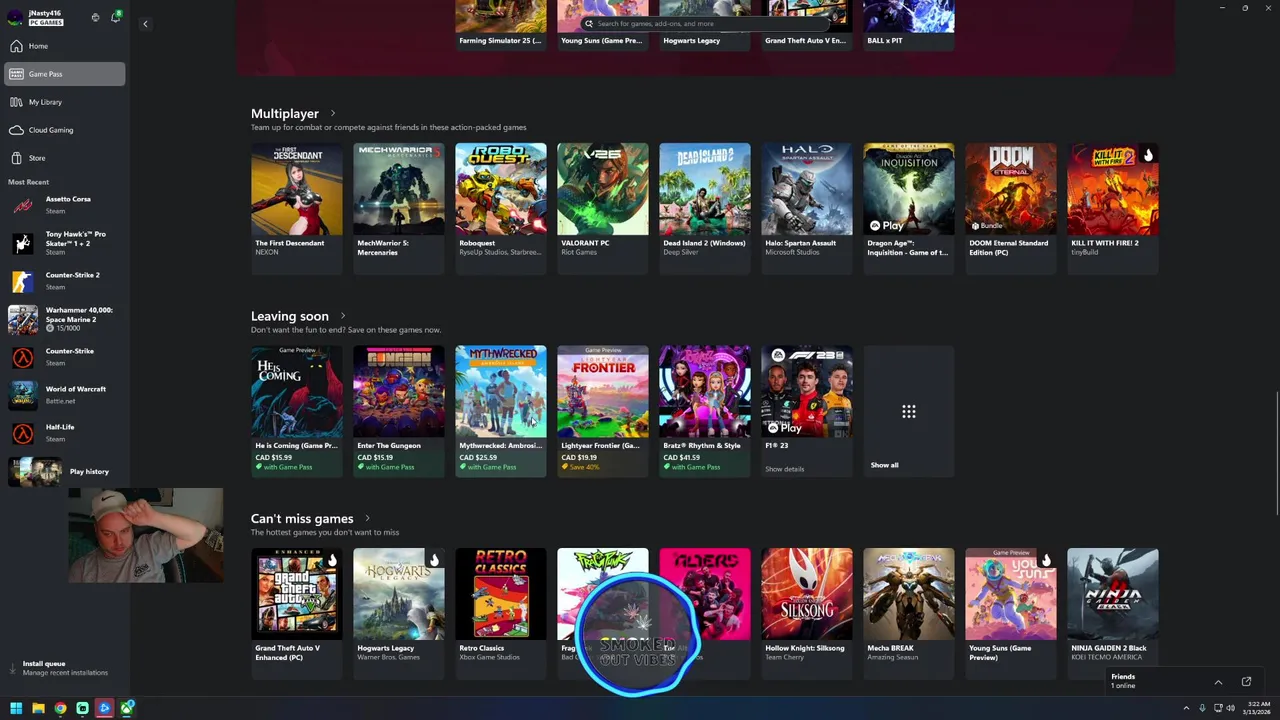1280x720 pixels.
Task: Show hidden system tray icons
Action: 1186,708
